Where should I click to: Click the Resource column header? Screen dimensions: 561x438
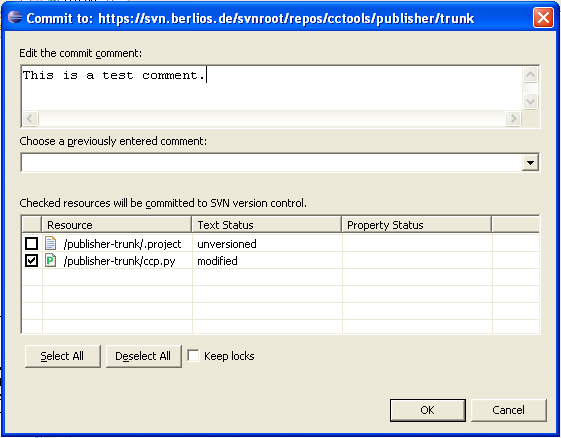coord(117,225)
